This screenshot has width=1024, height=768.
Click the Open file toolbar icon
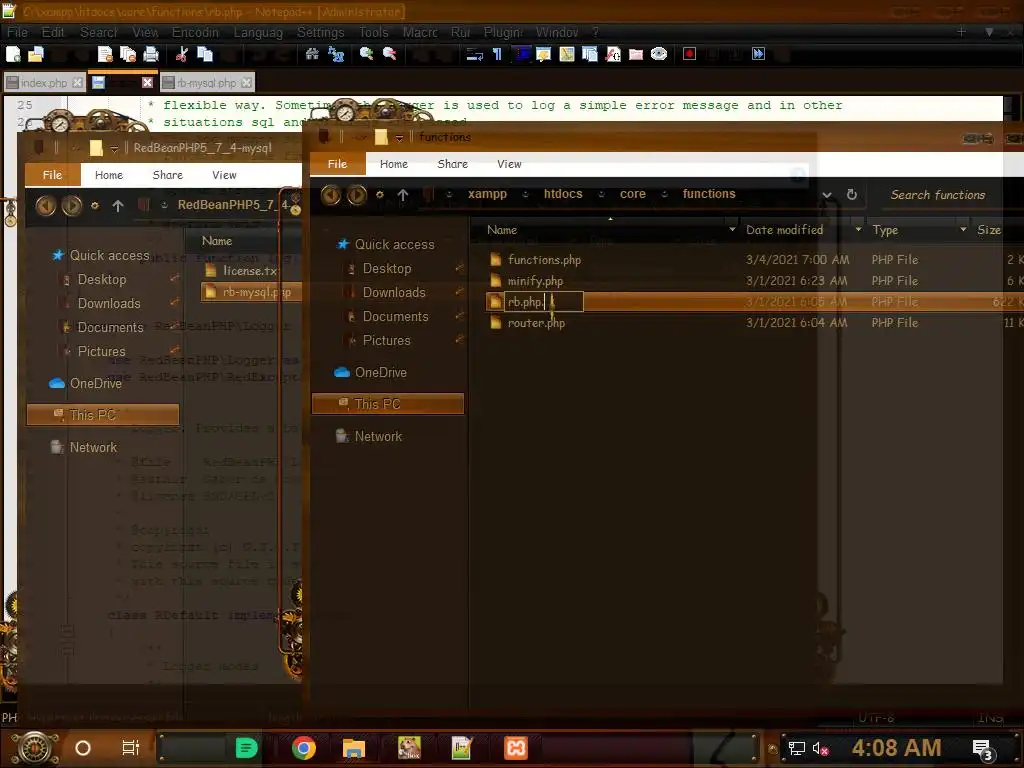(x=36, y=54)
